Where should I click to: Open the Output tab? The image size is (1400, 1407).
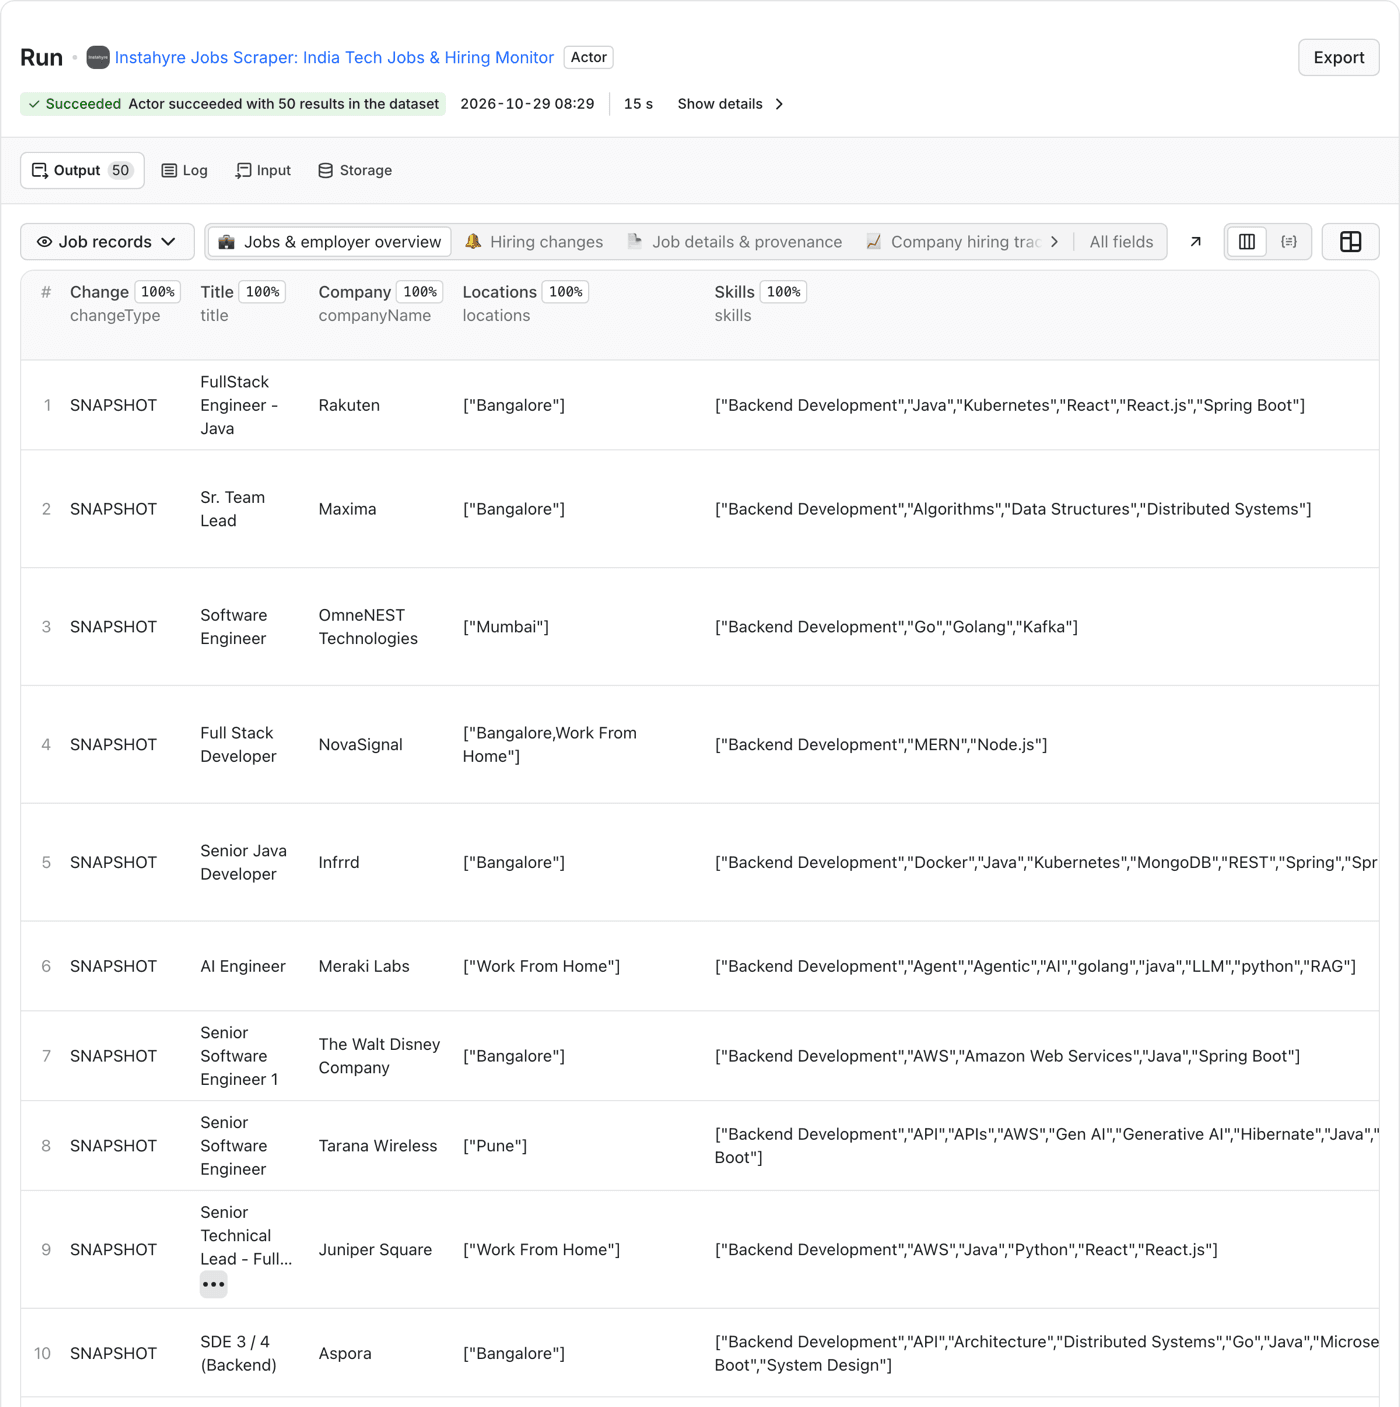click(x=82, y=170)
